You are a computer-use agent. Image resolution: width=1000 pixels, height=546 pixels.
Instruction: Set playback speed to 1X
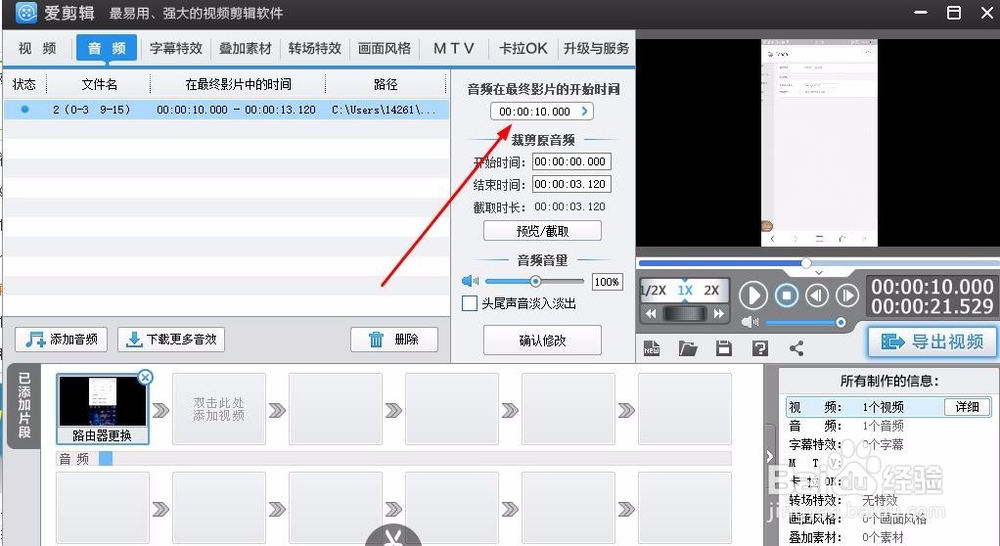pyautogui.click(x=685, y=290)
